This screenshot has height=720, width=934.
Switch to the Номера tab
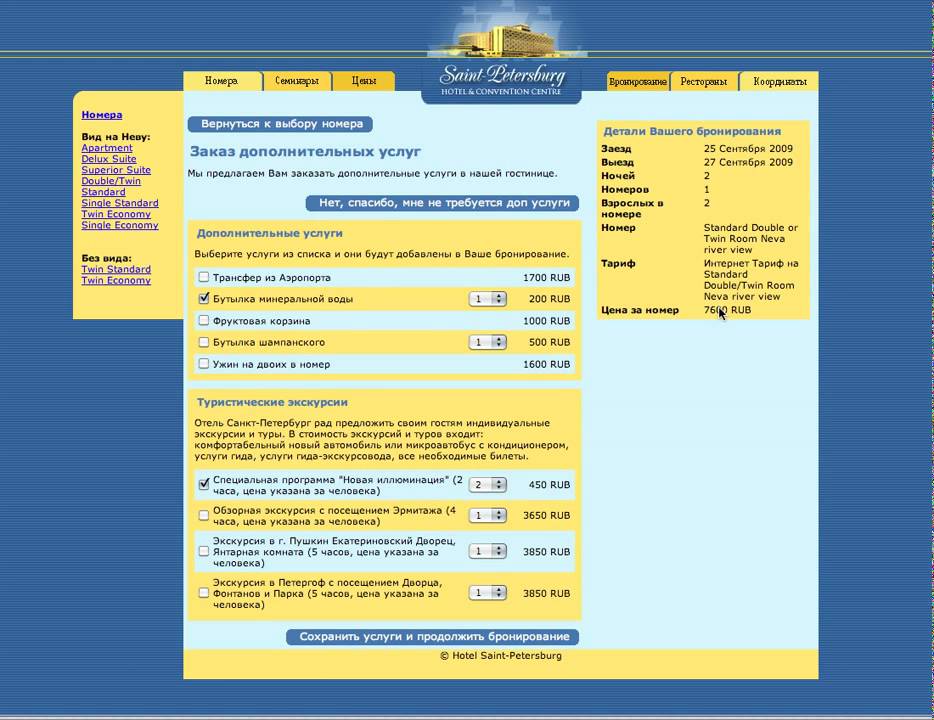[x=222, y=81]
